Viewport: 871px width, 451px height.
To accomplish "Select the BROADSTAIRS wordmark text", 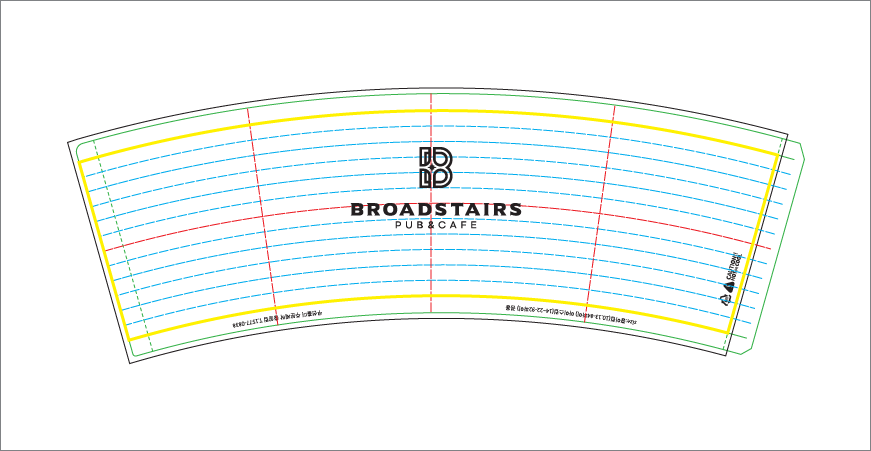I will point(435,210).
